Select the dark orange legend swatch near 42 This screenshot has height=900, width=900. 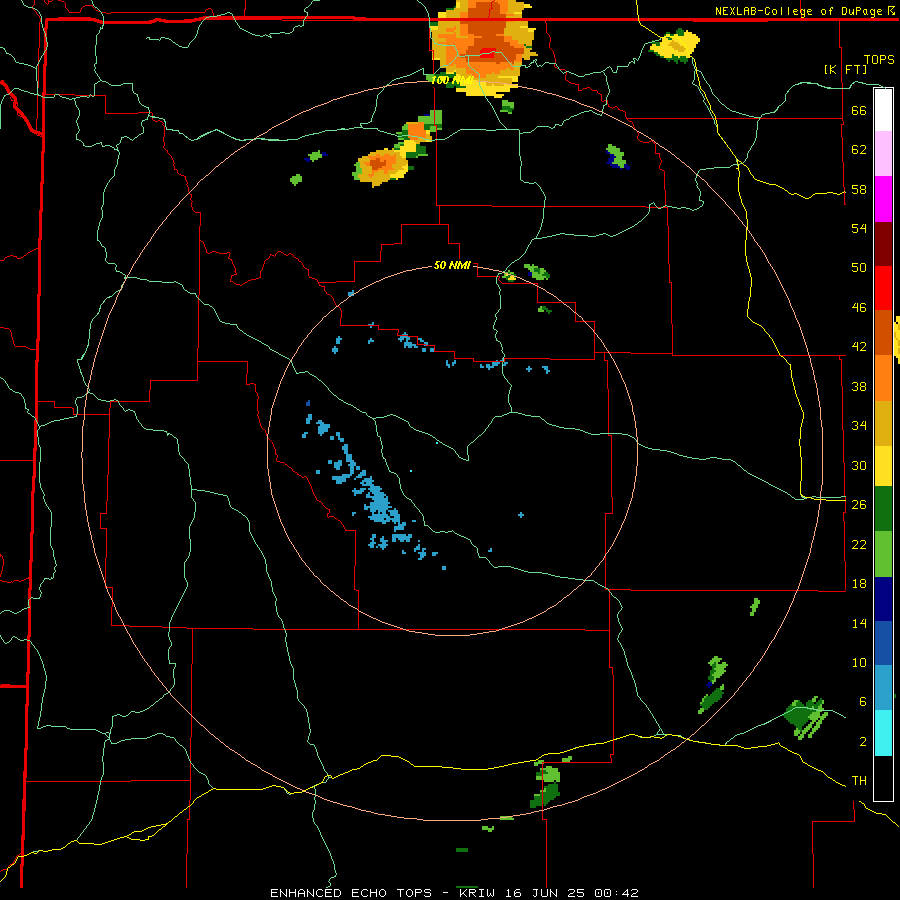pyautogui.click(x=883, y=333)
